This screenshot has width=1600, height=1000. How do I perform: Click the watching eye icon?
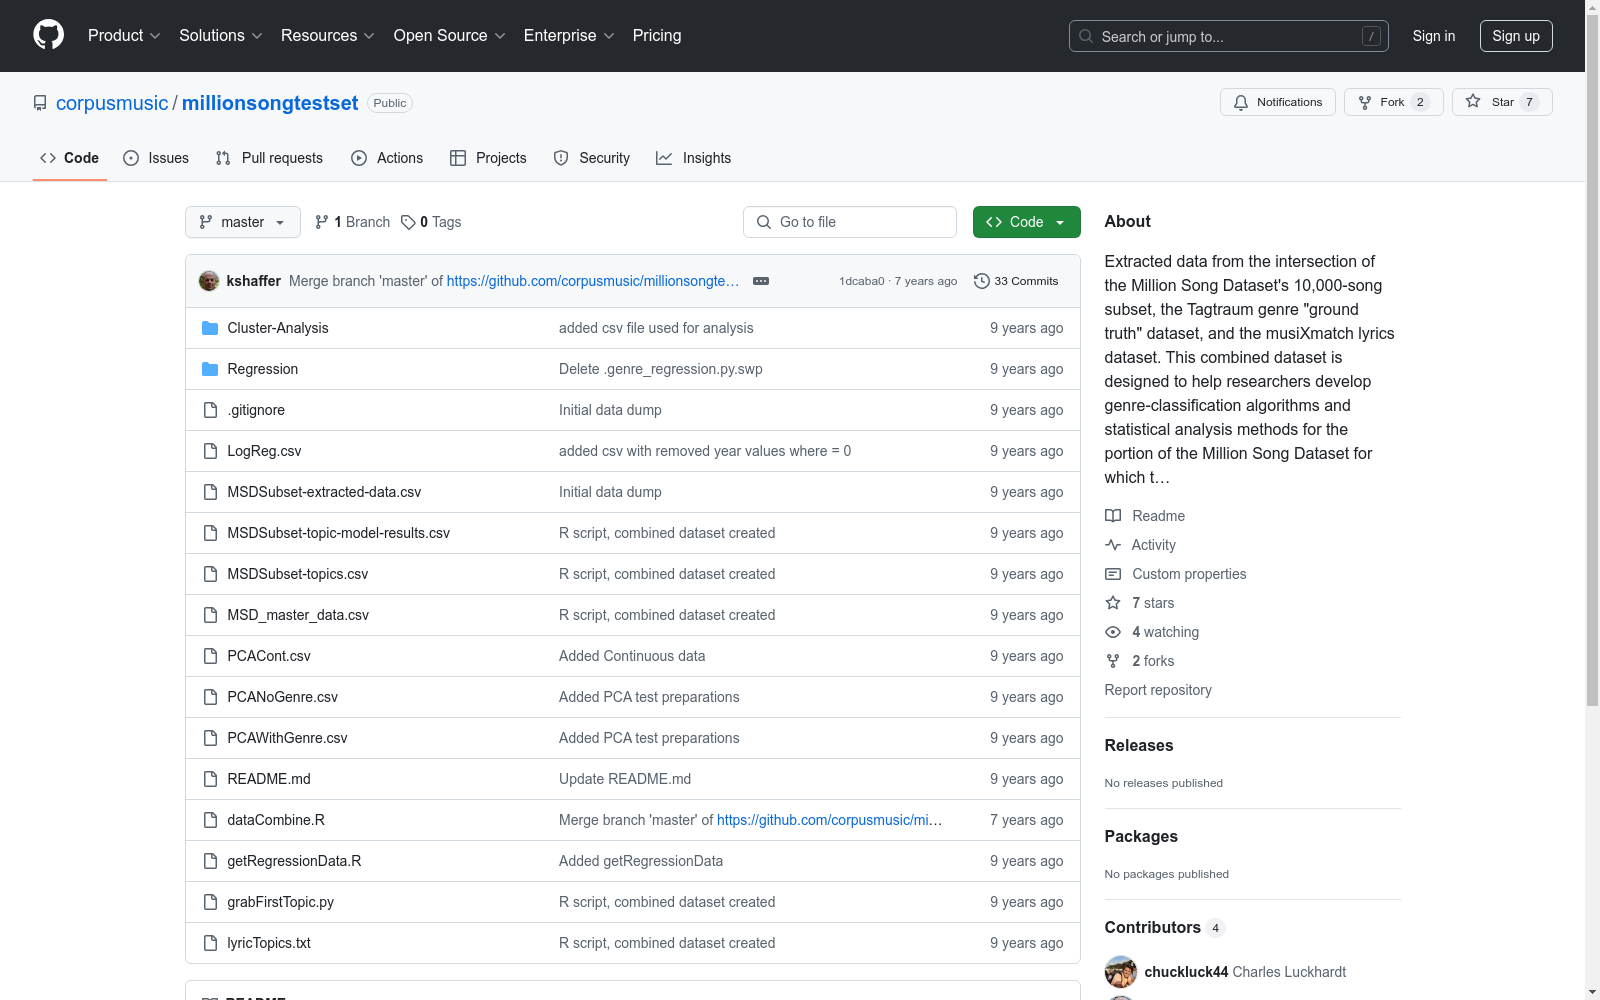tap(1113, 632)
